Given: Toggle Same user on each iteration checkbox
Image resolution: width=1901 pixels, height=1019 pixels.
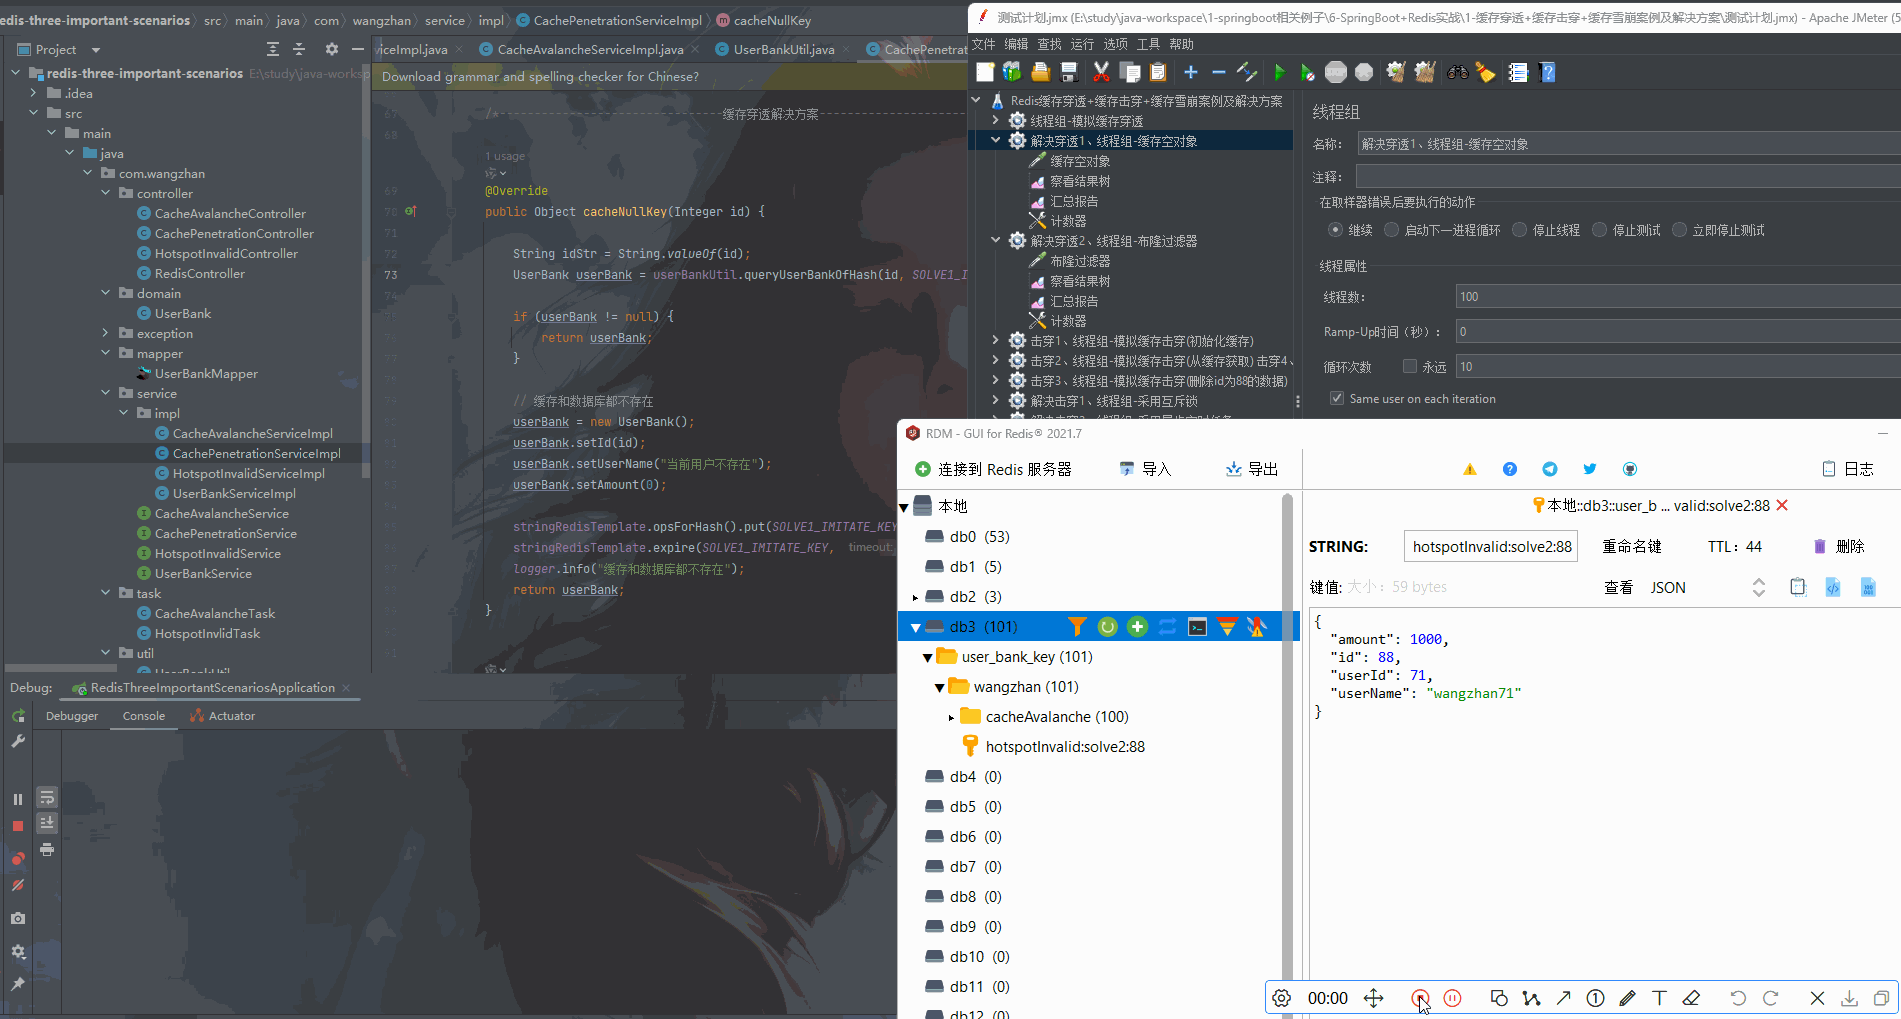Looking at the screenshot, I should [1336, 398].
